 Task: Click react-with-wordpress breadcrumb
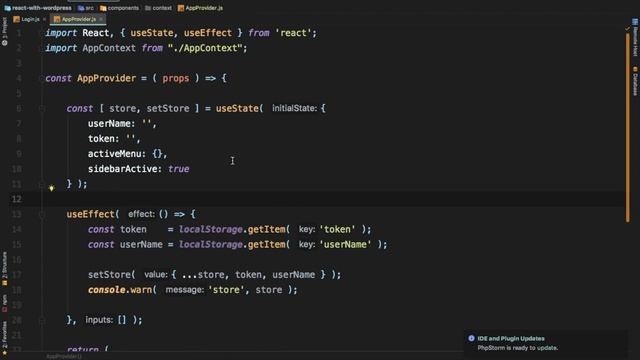pyautogui.click(x=38, y=8)
